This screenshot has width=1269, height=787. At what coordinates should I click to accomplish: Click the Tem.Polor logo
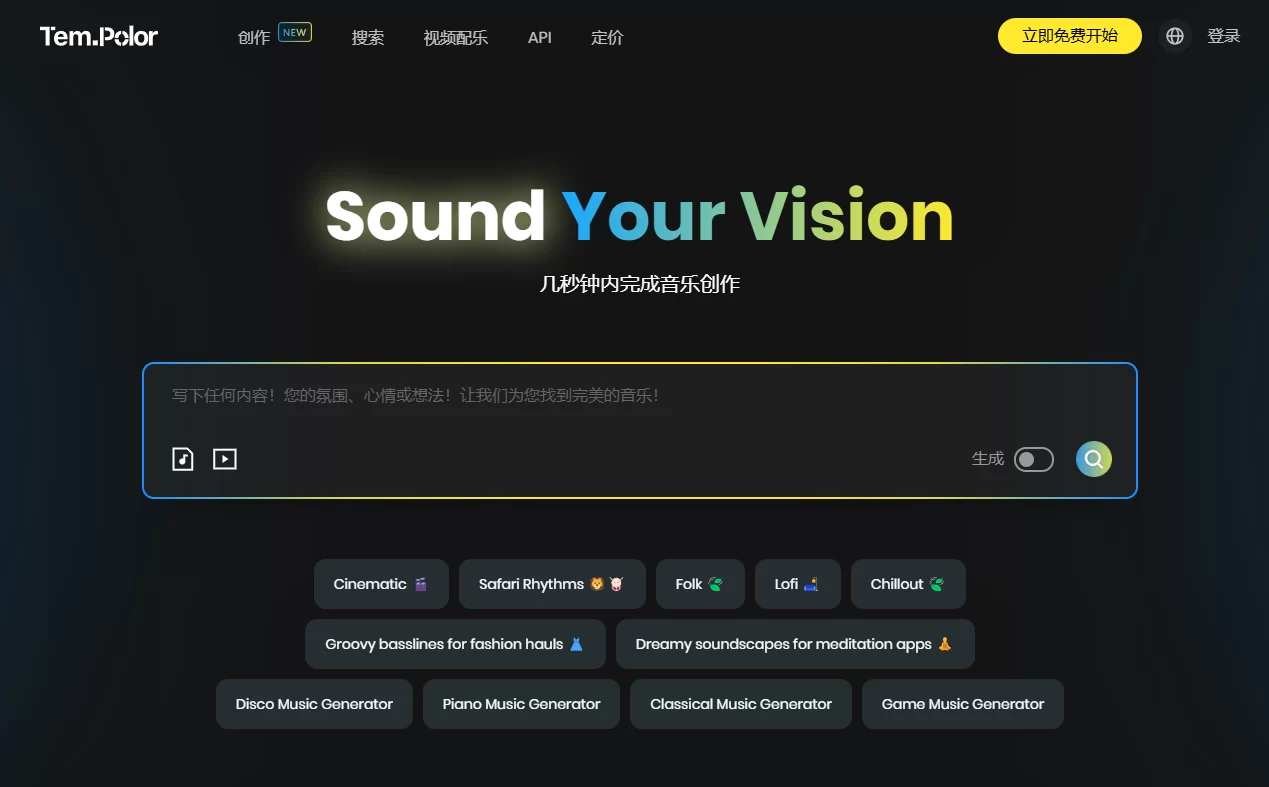[x=99, y=37]
